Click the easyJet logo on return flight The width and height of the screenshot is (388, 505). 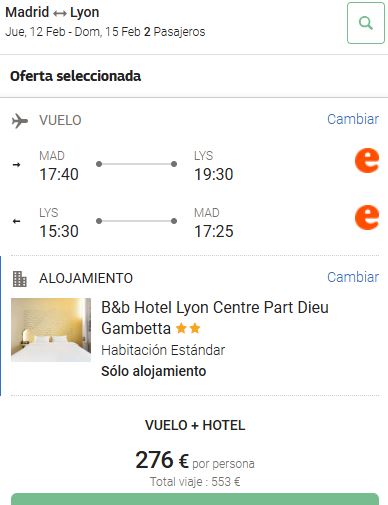tap(367, 218)
